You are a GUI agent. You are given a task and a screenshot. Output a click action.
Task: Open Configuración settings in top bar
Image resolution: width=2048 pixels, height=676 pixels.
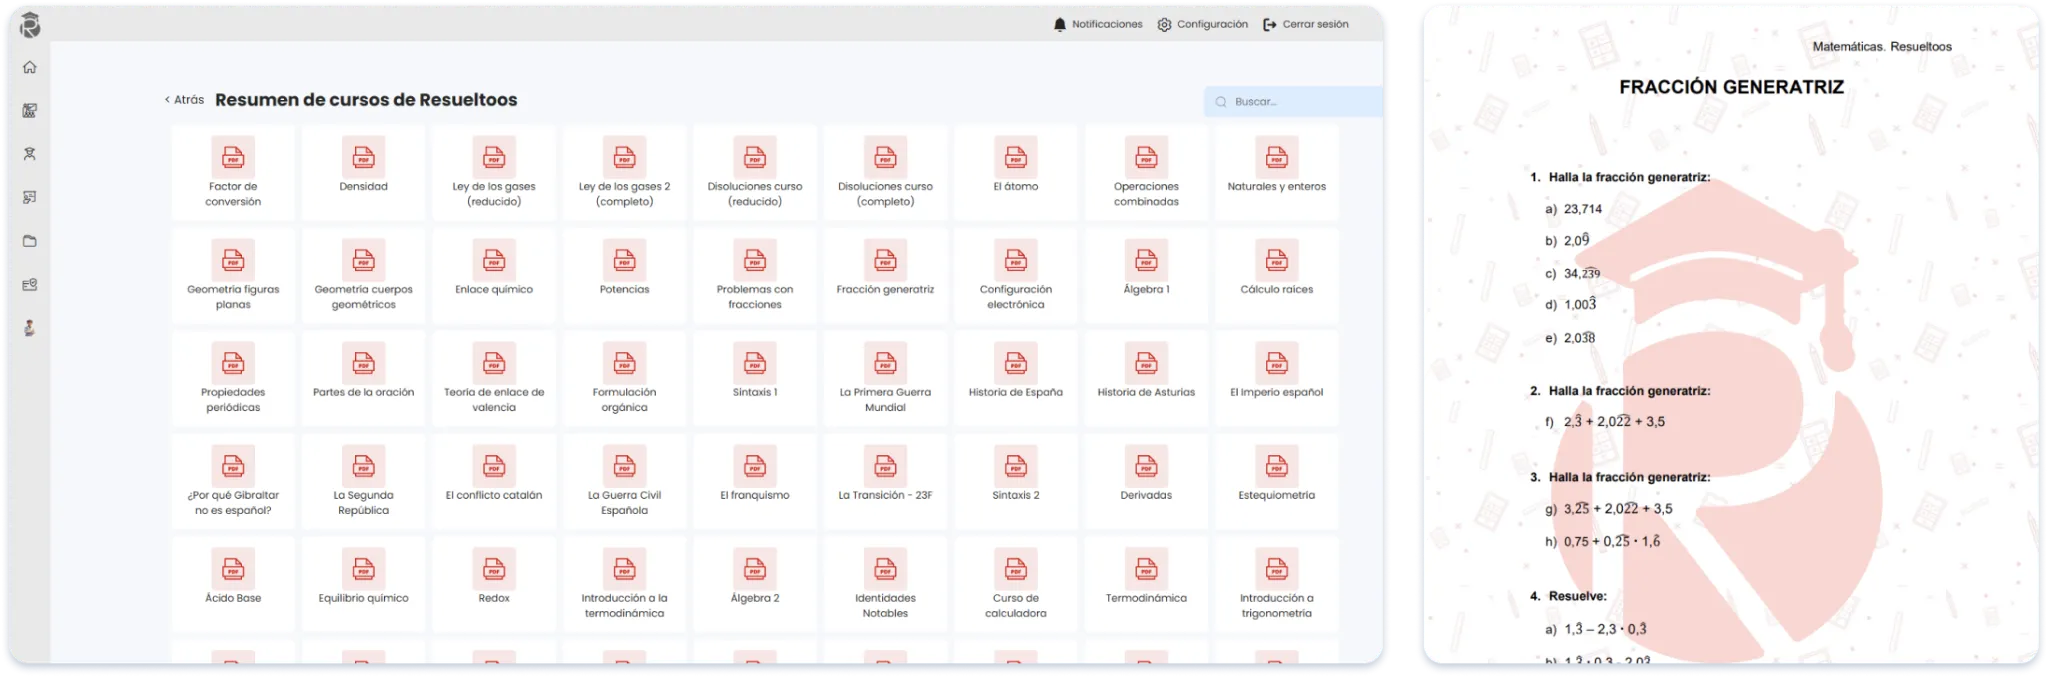pos(1202,24)
